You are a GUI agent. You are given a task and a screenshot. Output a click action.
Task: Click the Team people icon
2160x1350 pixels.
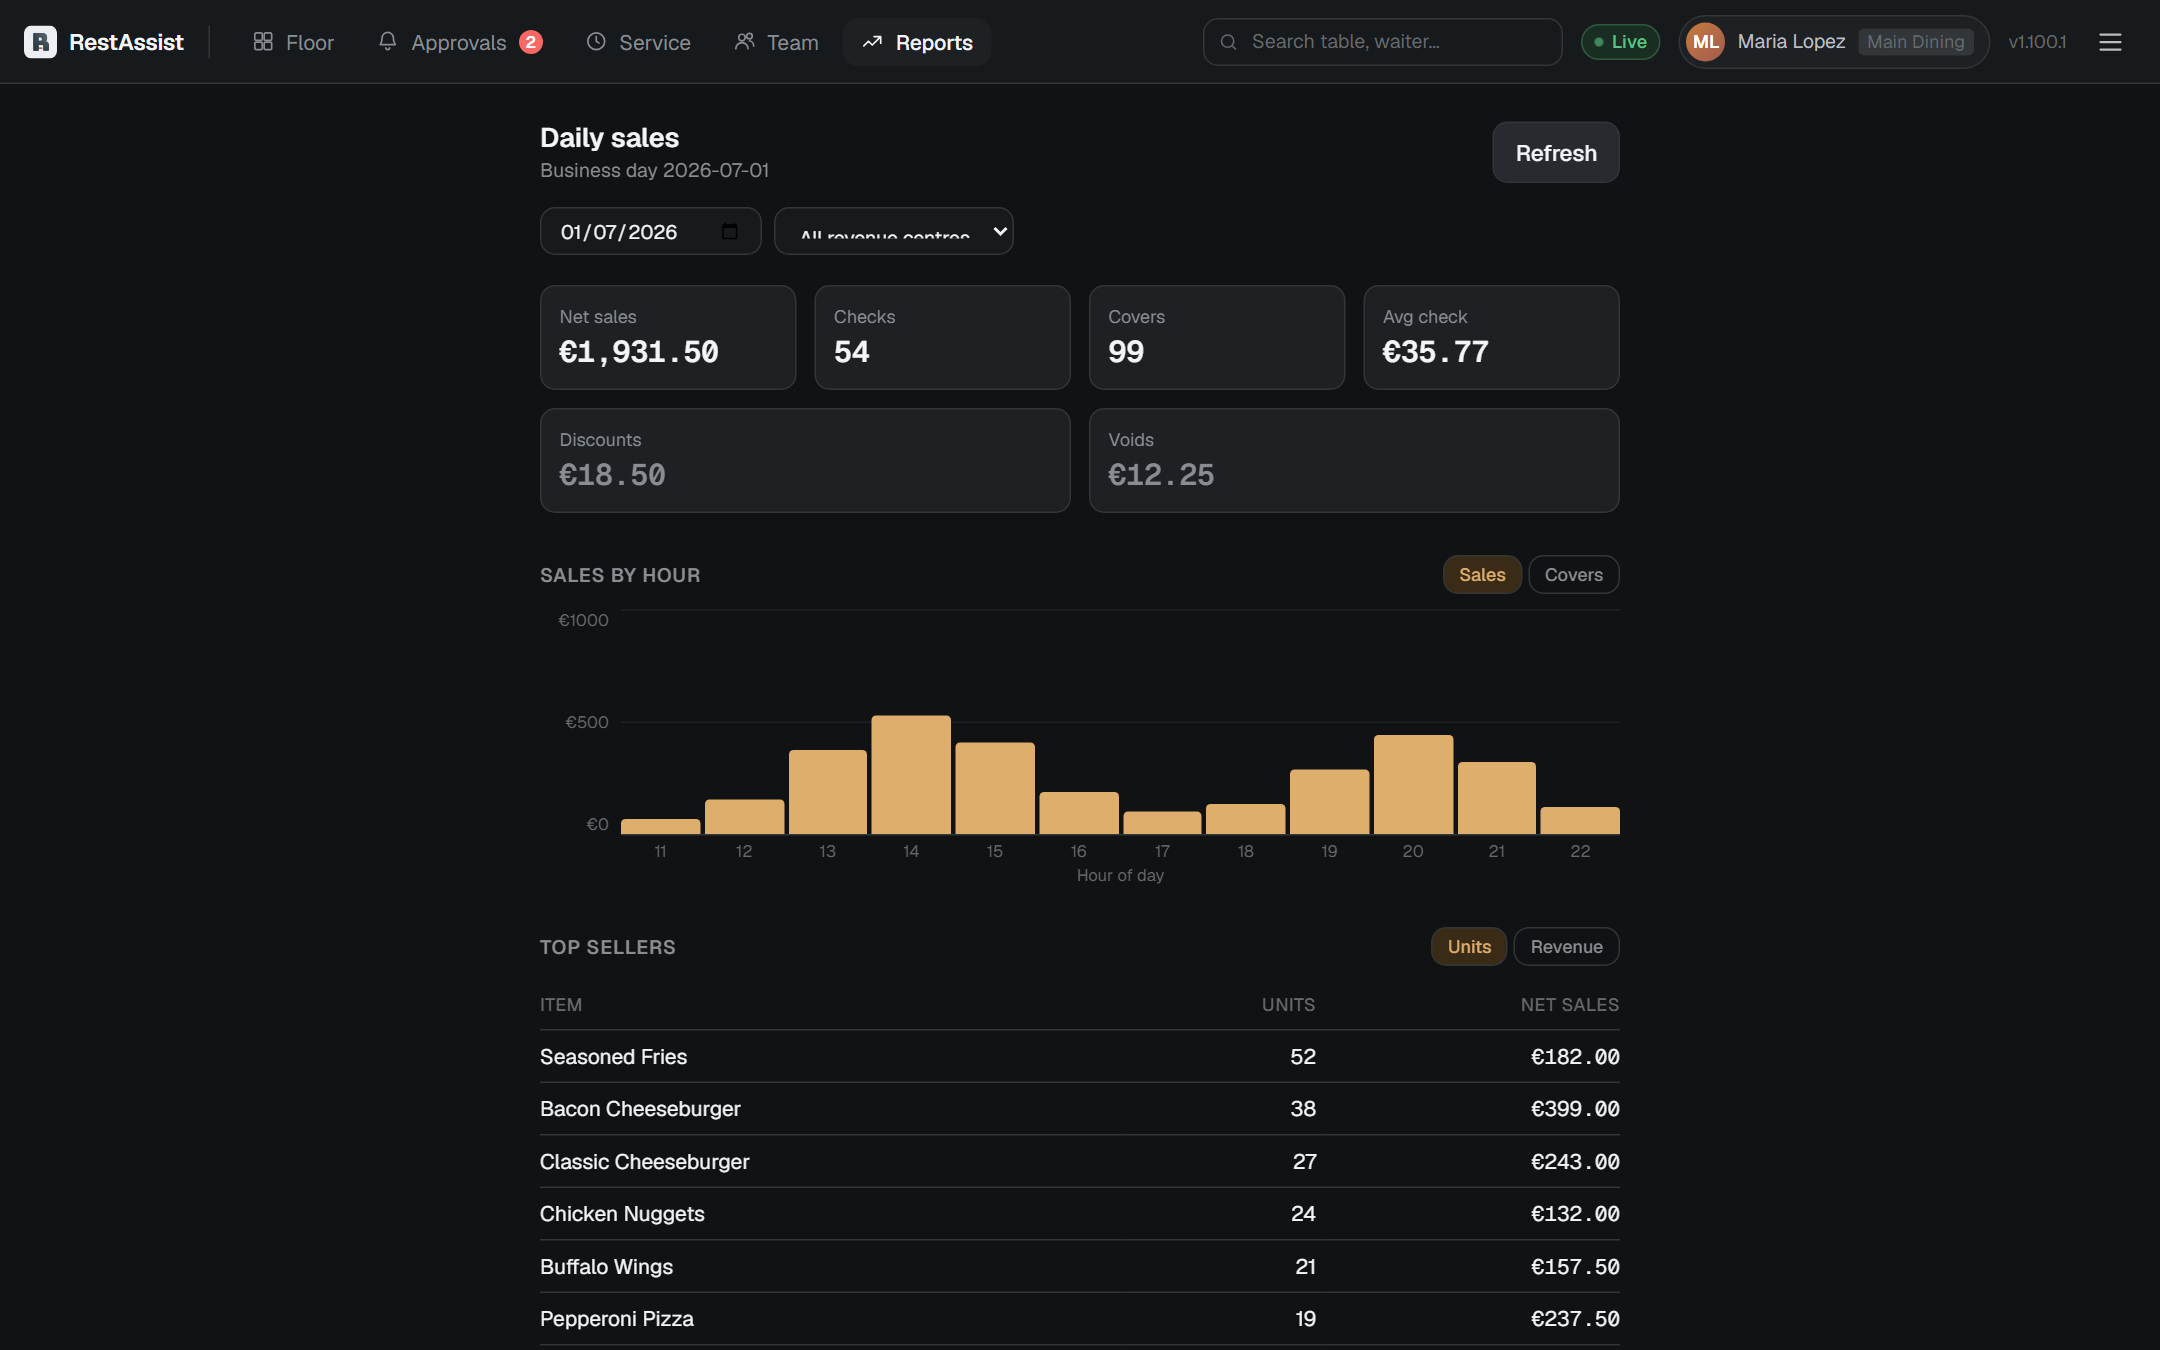point(744,42)
